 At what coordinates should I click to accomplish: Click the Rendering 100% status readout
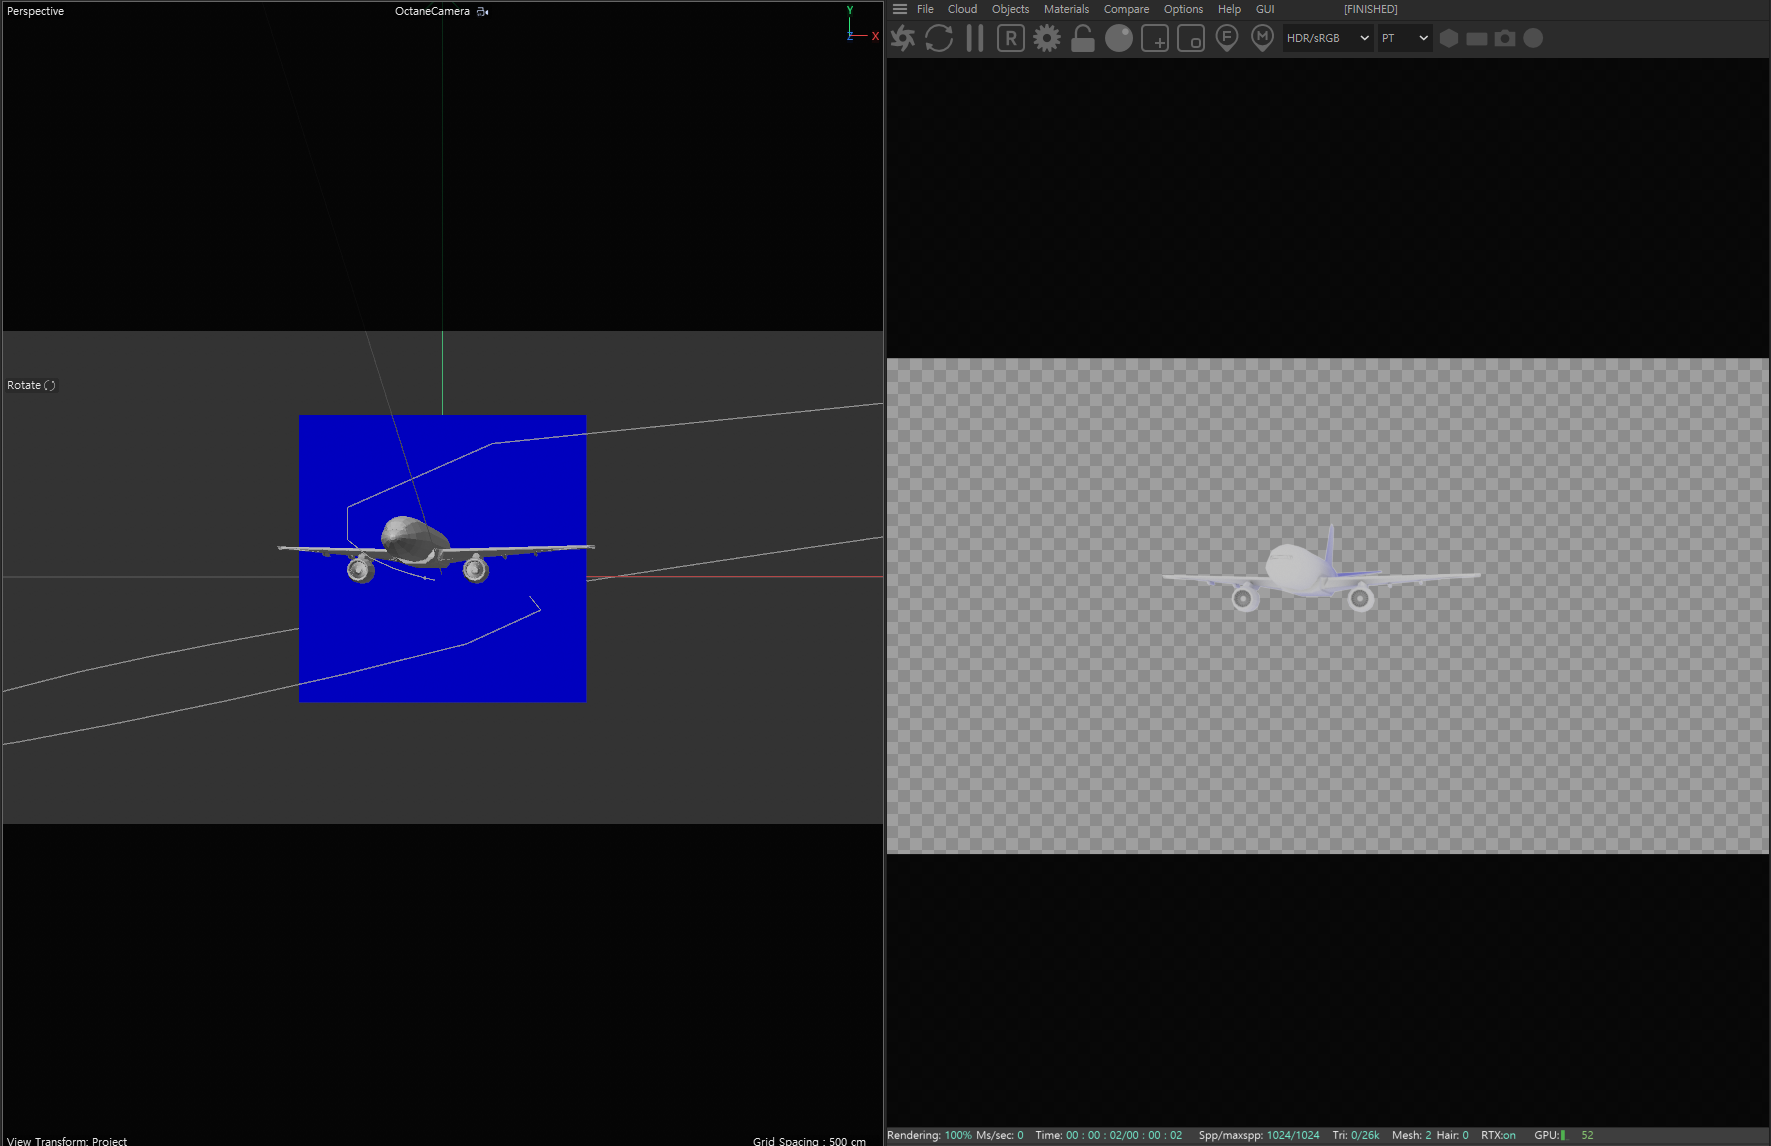coord(929,1135)
